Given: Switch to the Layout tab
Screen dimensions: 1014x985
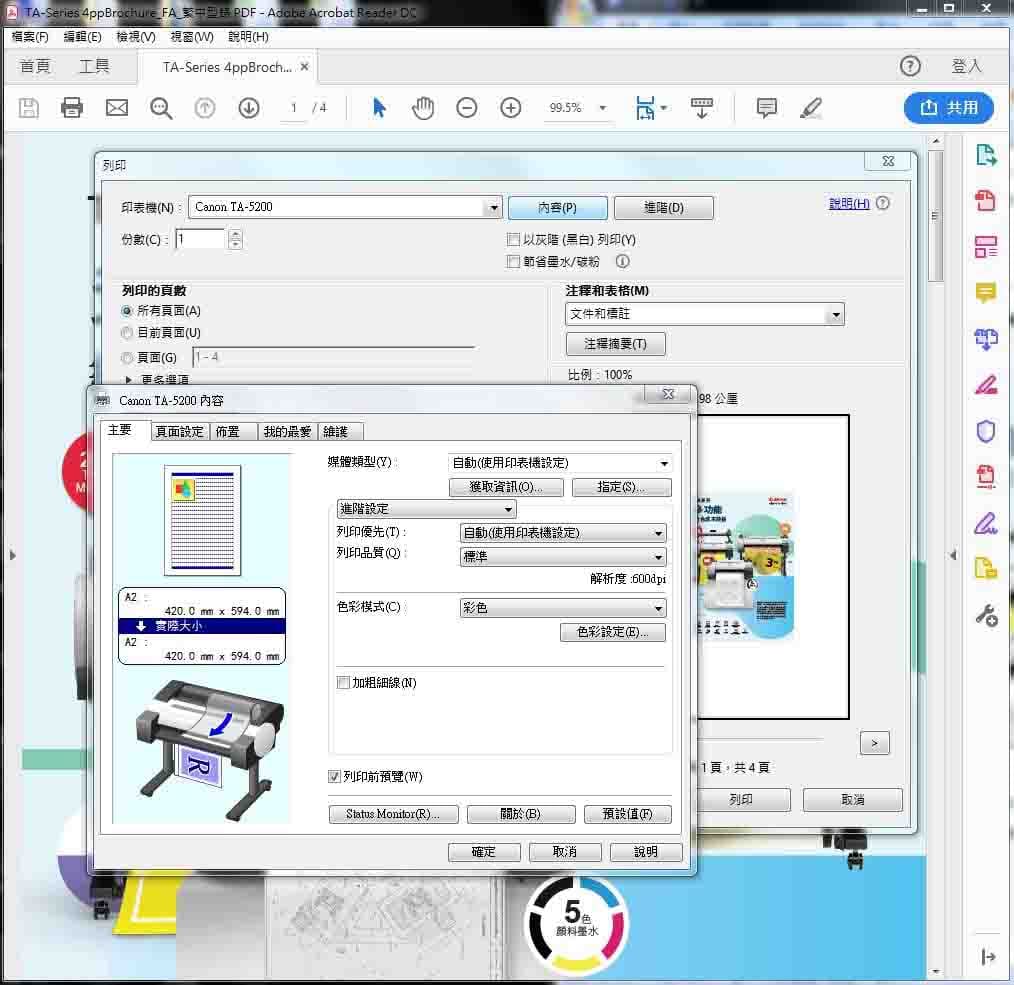Looking at the screenshot, I should point(233,432).
